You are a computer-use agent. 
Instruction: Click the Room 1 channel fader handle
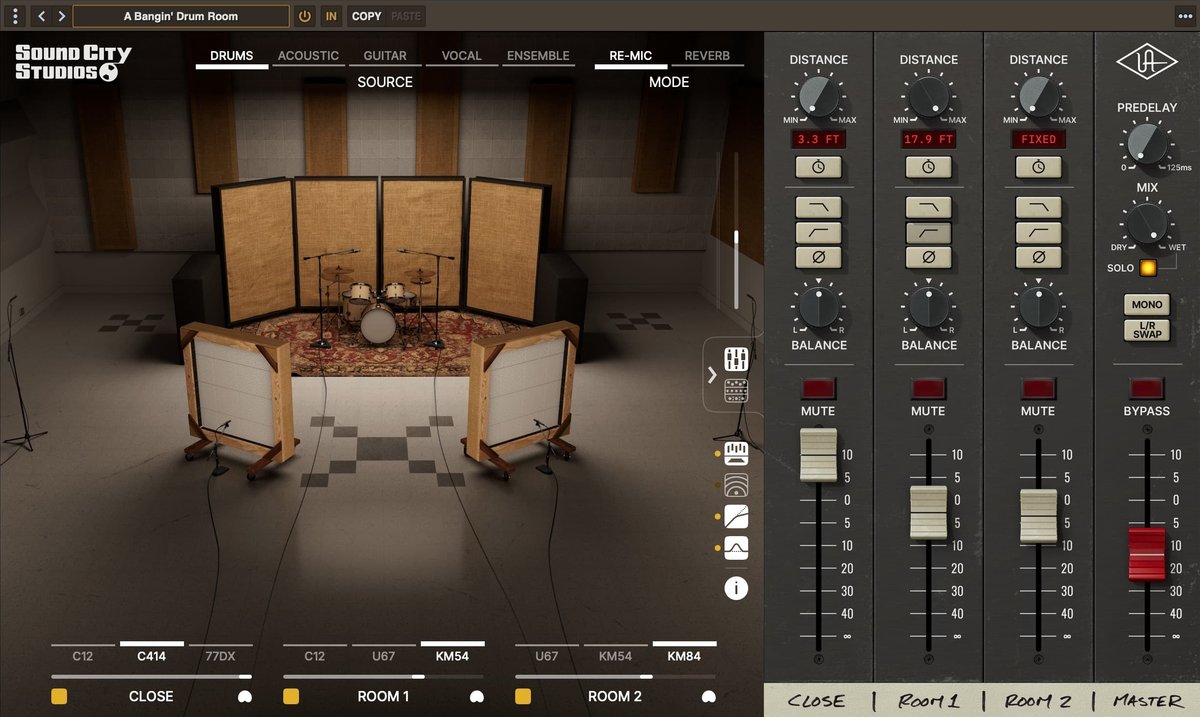tap(928, 513)
